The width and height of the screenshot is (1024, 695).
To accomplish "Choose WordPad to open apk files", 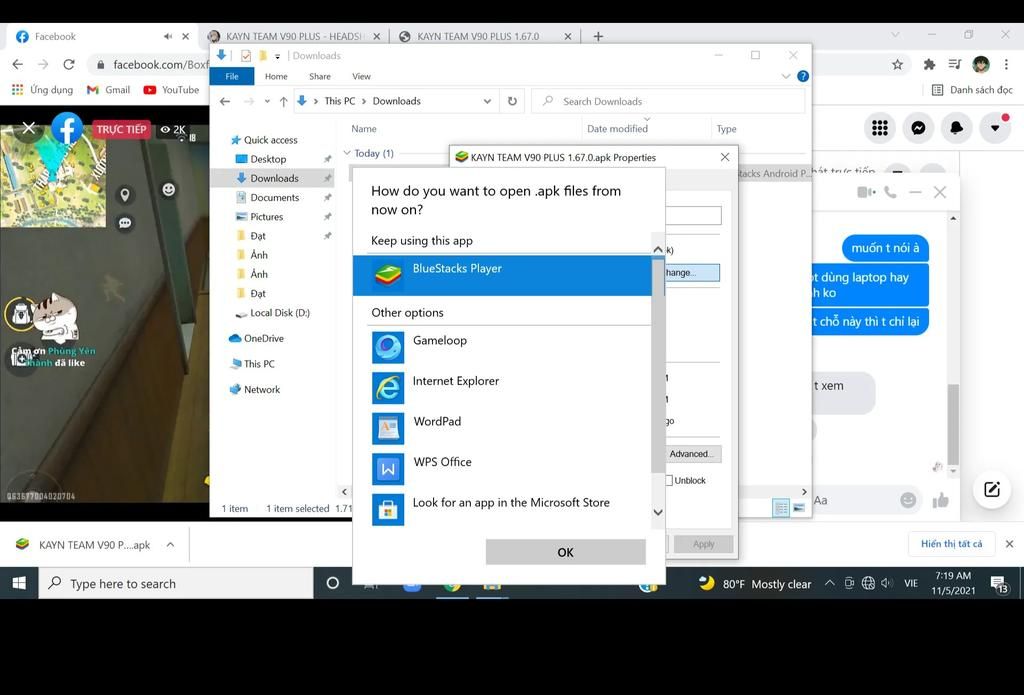I will tap(502, 428).
